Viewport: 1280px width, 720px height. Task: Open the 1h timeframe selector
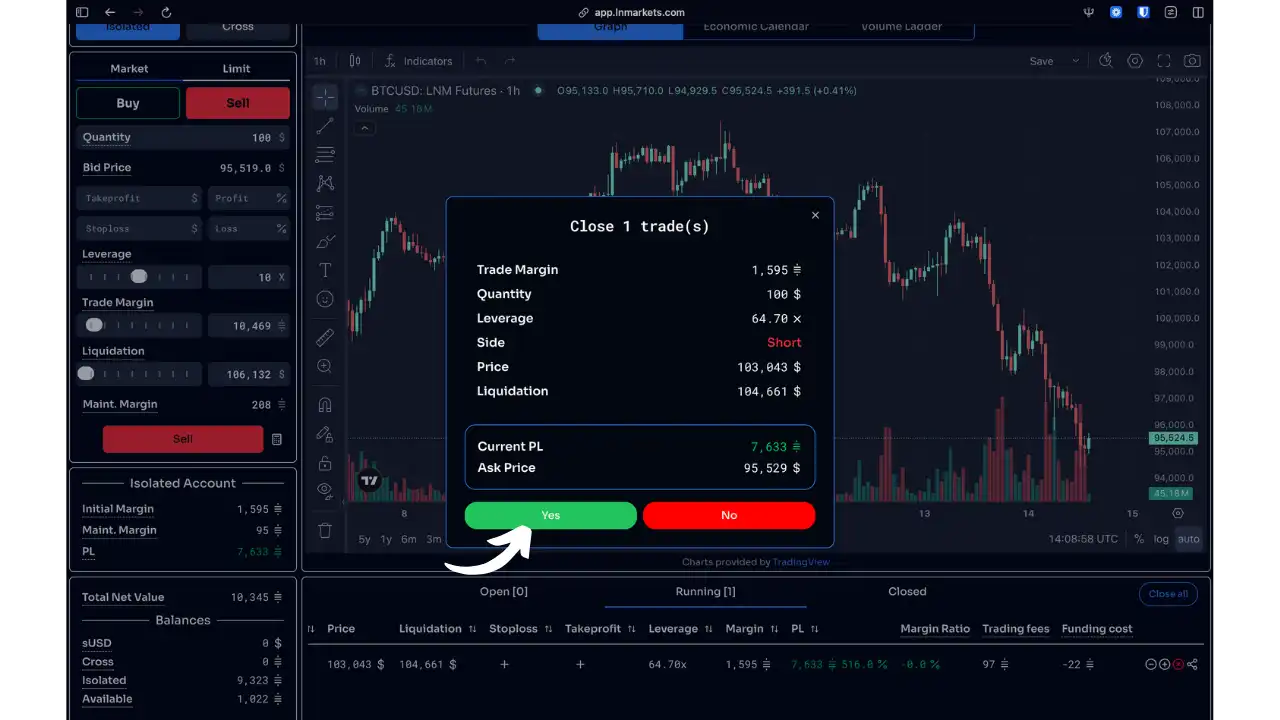click(x=320, y=61)
